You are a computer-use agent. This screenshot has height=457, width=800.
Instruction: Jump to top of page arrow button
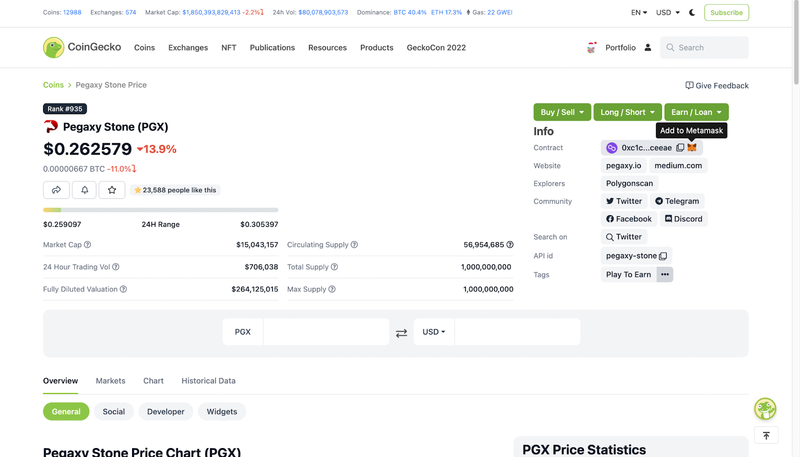(766, 436)
